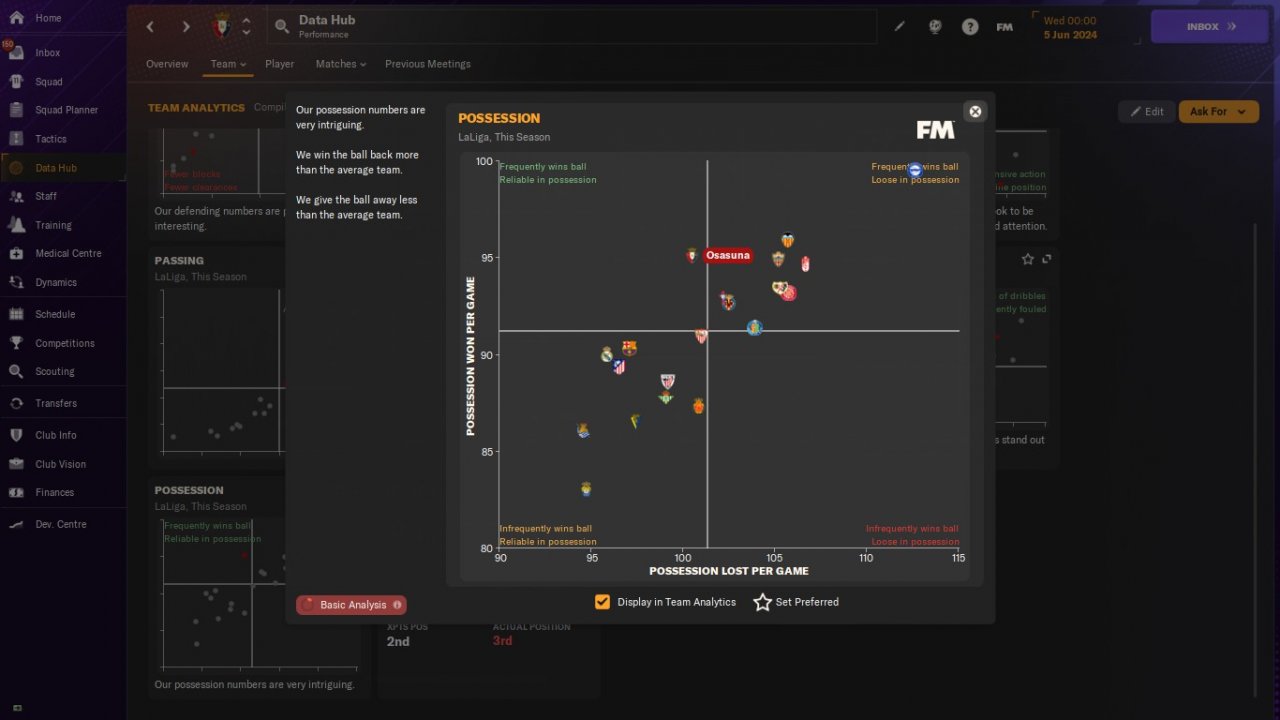
Task: Click the lowest team badge on the chart
Action: (x=586, y=489)
